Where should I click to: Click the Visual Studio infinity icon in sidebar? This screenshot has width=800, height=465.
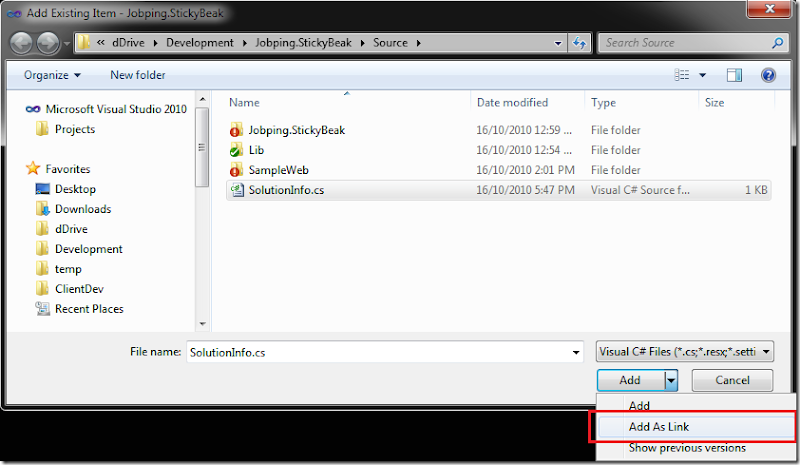click(x=33, y=109)
